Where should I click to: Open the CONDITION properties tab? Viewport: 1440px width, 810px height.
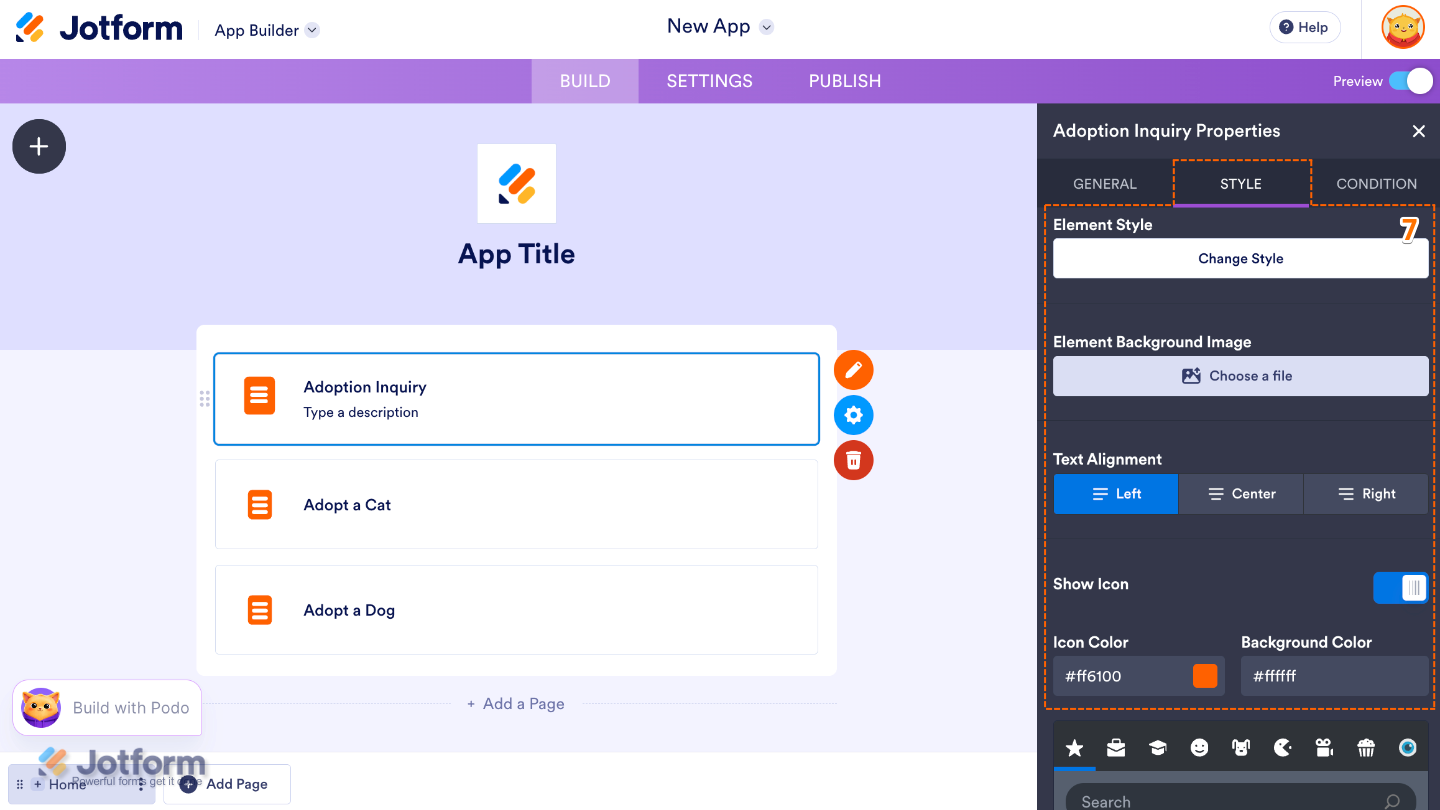pyautogui.click(x=1376, y=183)
